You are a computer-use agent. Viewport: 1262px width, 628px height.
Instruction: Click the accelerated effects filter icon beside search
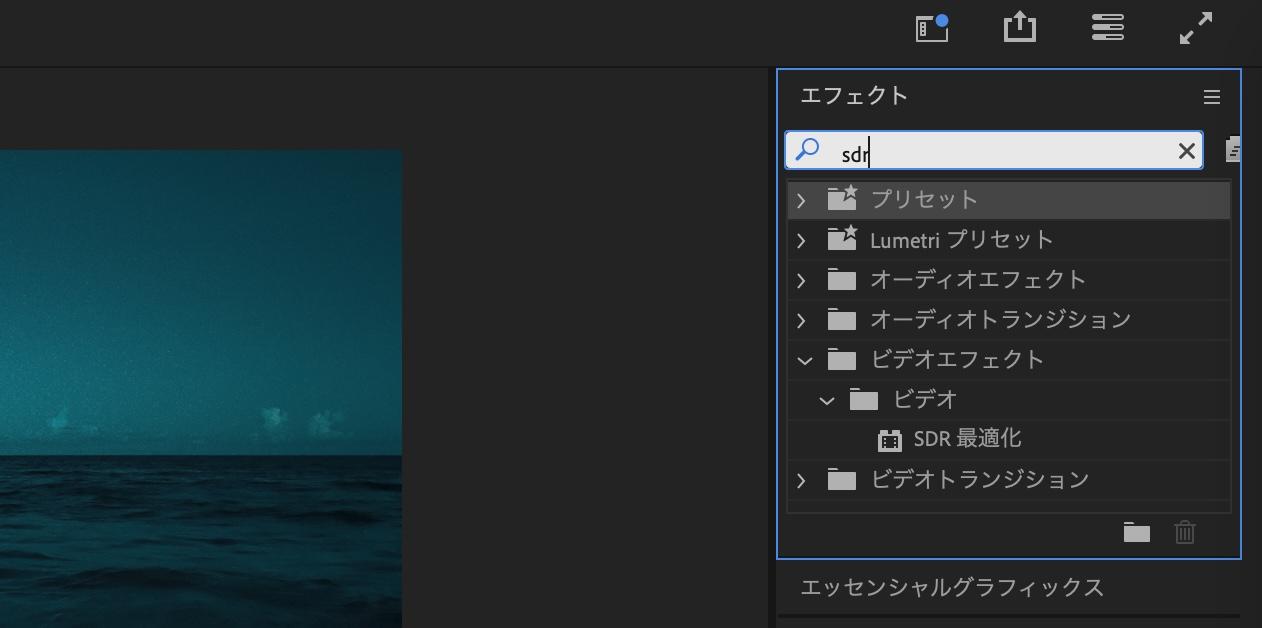1234,150
